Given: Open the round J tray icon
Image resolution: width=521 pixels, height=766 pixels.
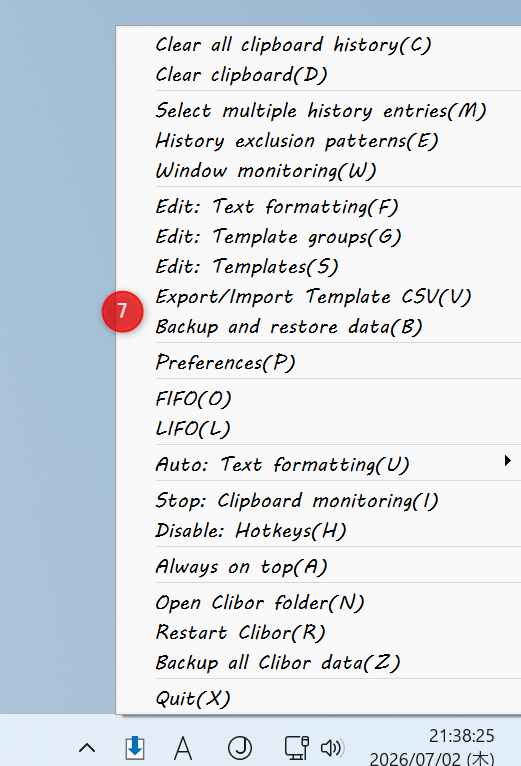Looking at the screenshot, I should 240,748.
